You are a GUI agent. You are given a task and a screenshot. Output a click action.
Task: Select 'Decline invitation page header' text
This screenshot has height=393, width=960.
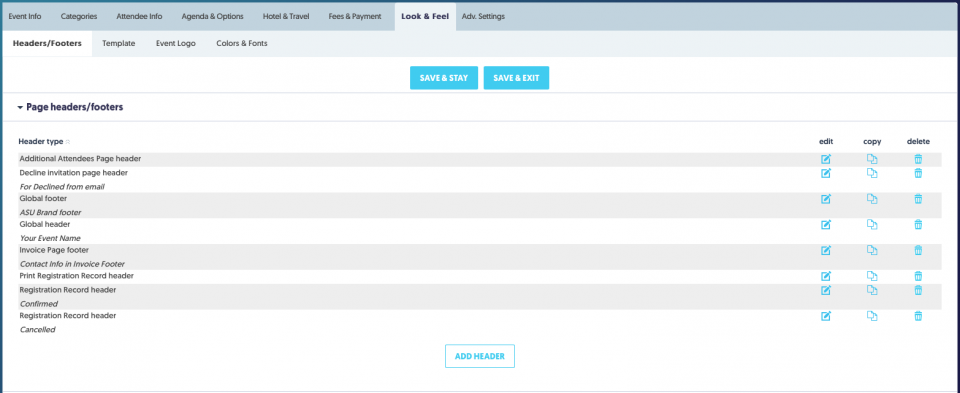(x=73, y=173)
